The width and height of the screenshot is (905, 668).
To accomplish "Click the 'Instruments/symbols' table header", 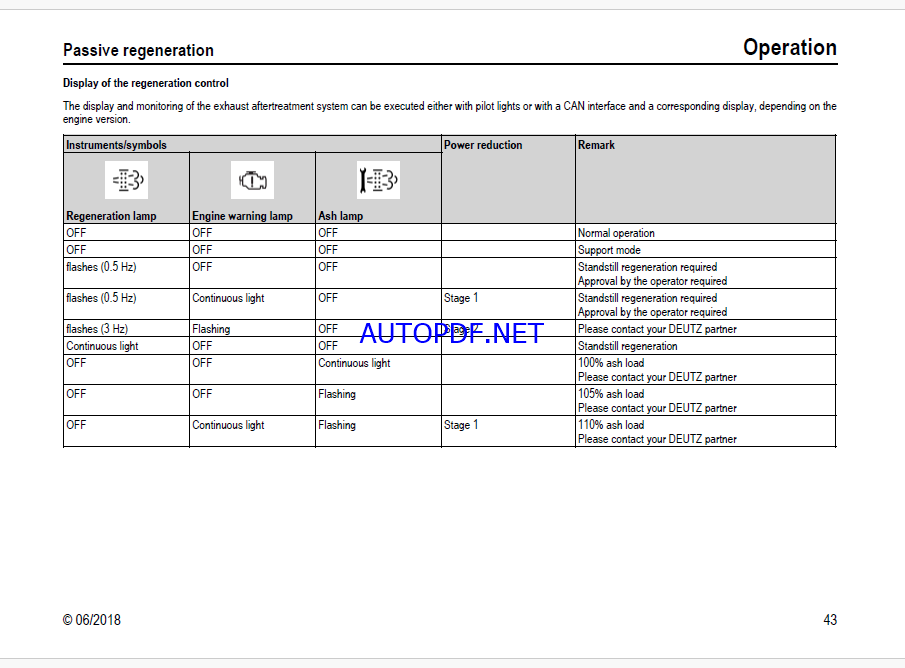I will [x=116, y=145].
